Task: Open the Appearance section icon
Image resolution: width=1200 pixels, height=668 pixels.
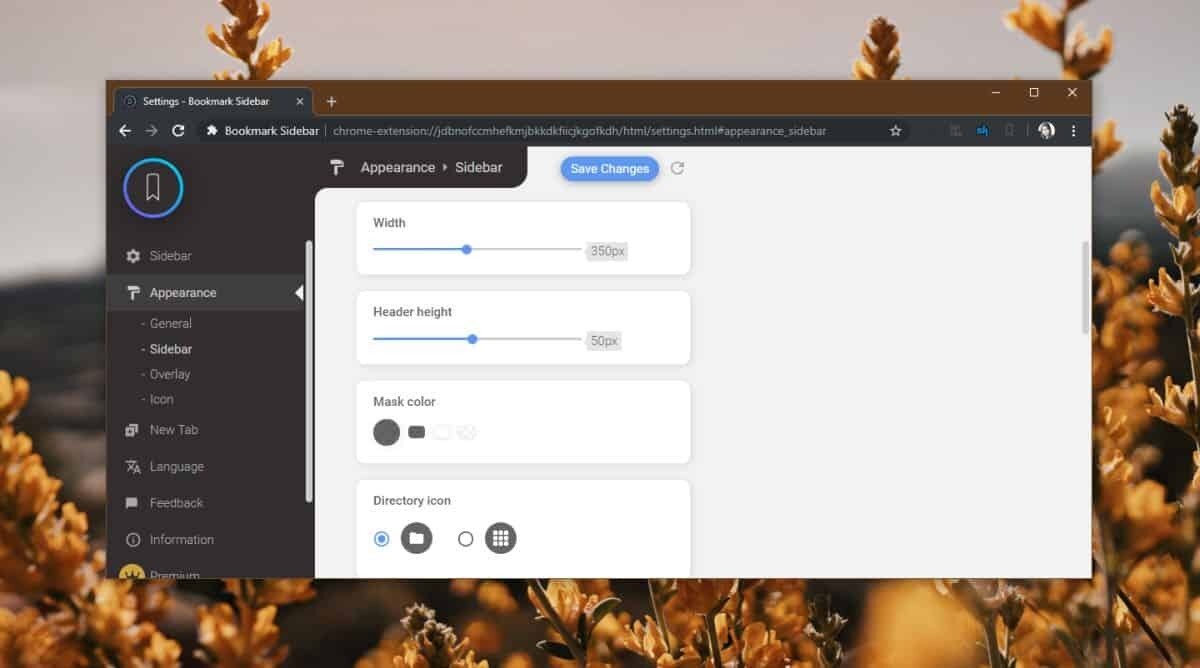Action: (x=133, y=292)
